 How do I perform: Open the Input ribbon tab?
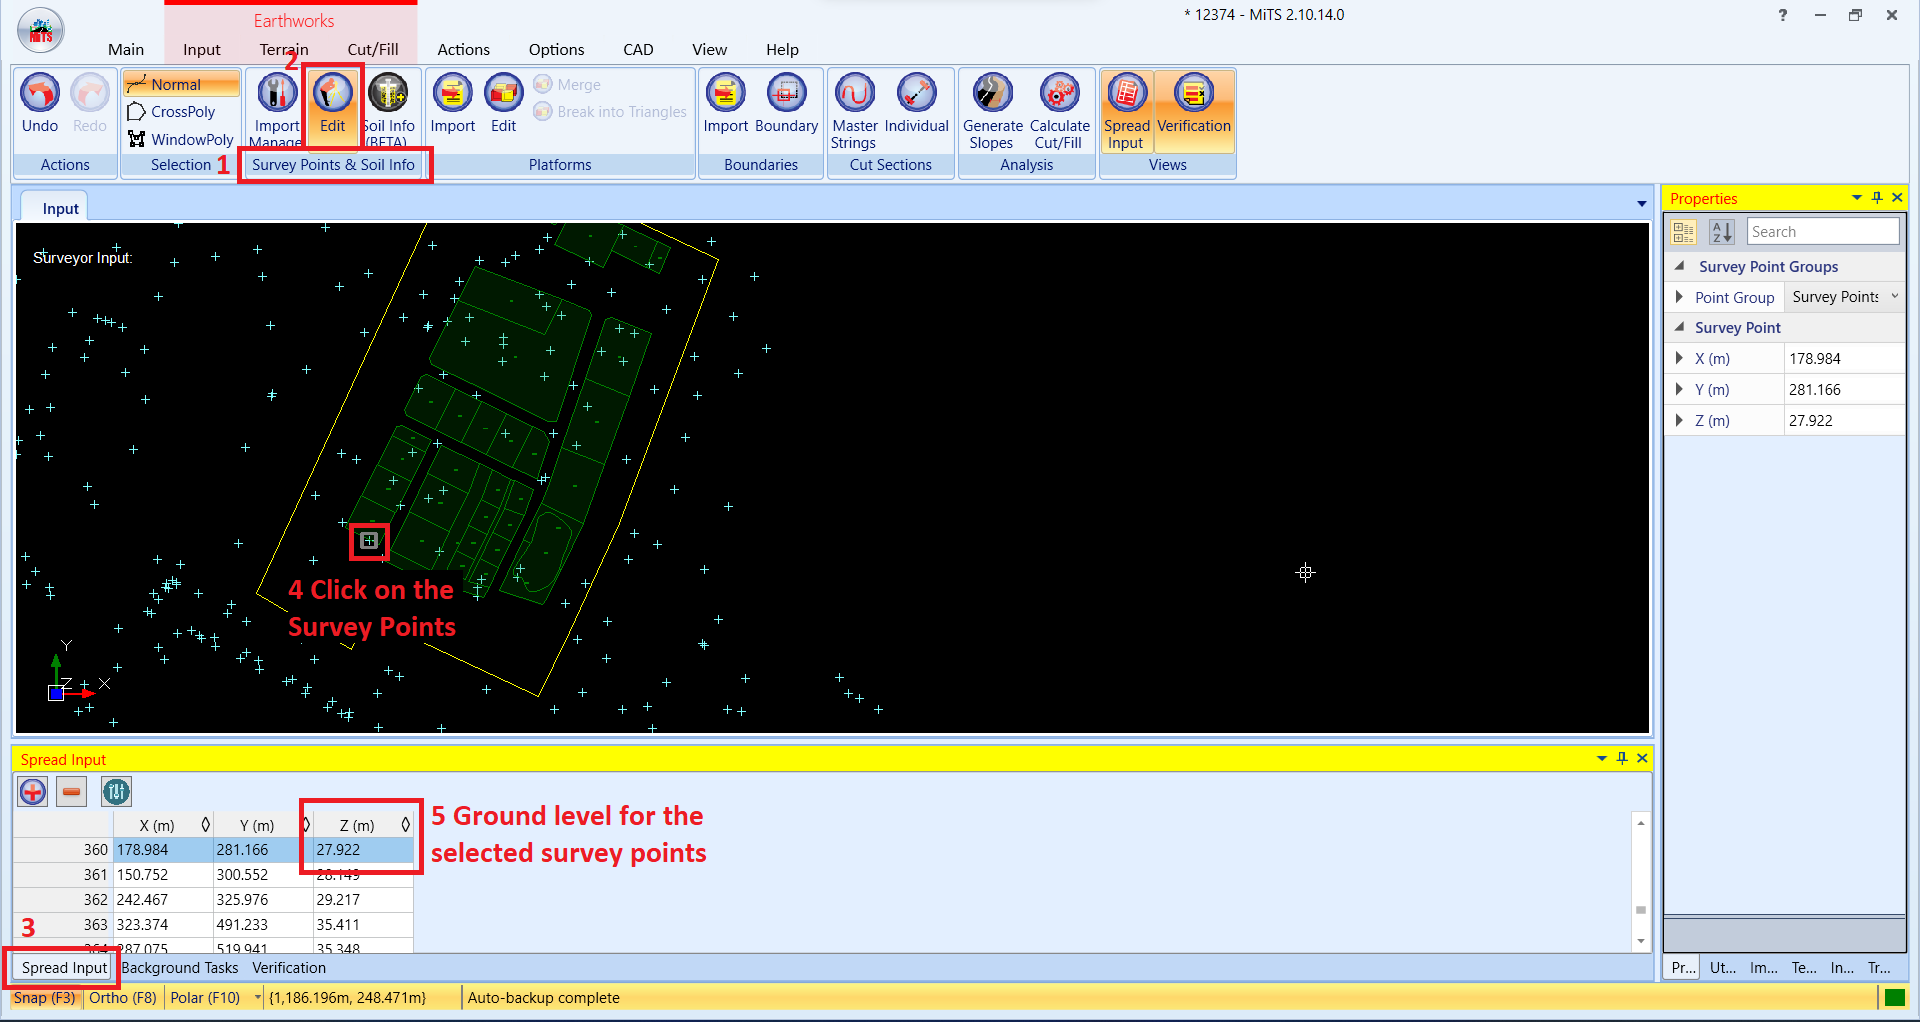click(202, 49)
